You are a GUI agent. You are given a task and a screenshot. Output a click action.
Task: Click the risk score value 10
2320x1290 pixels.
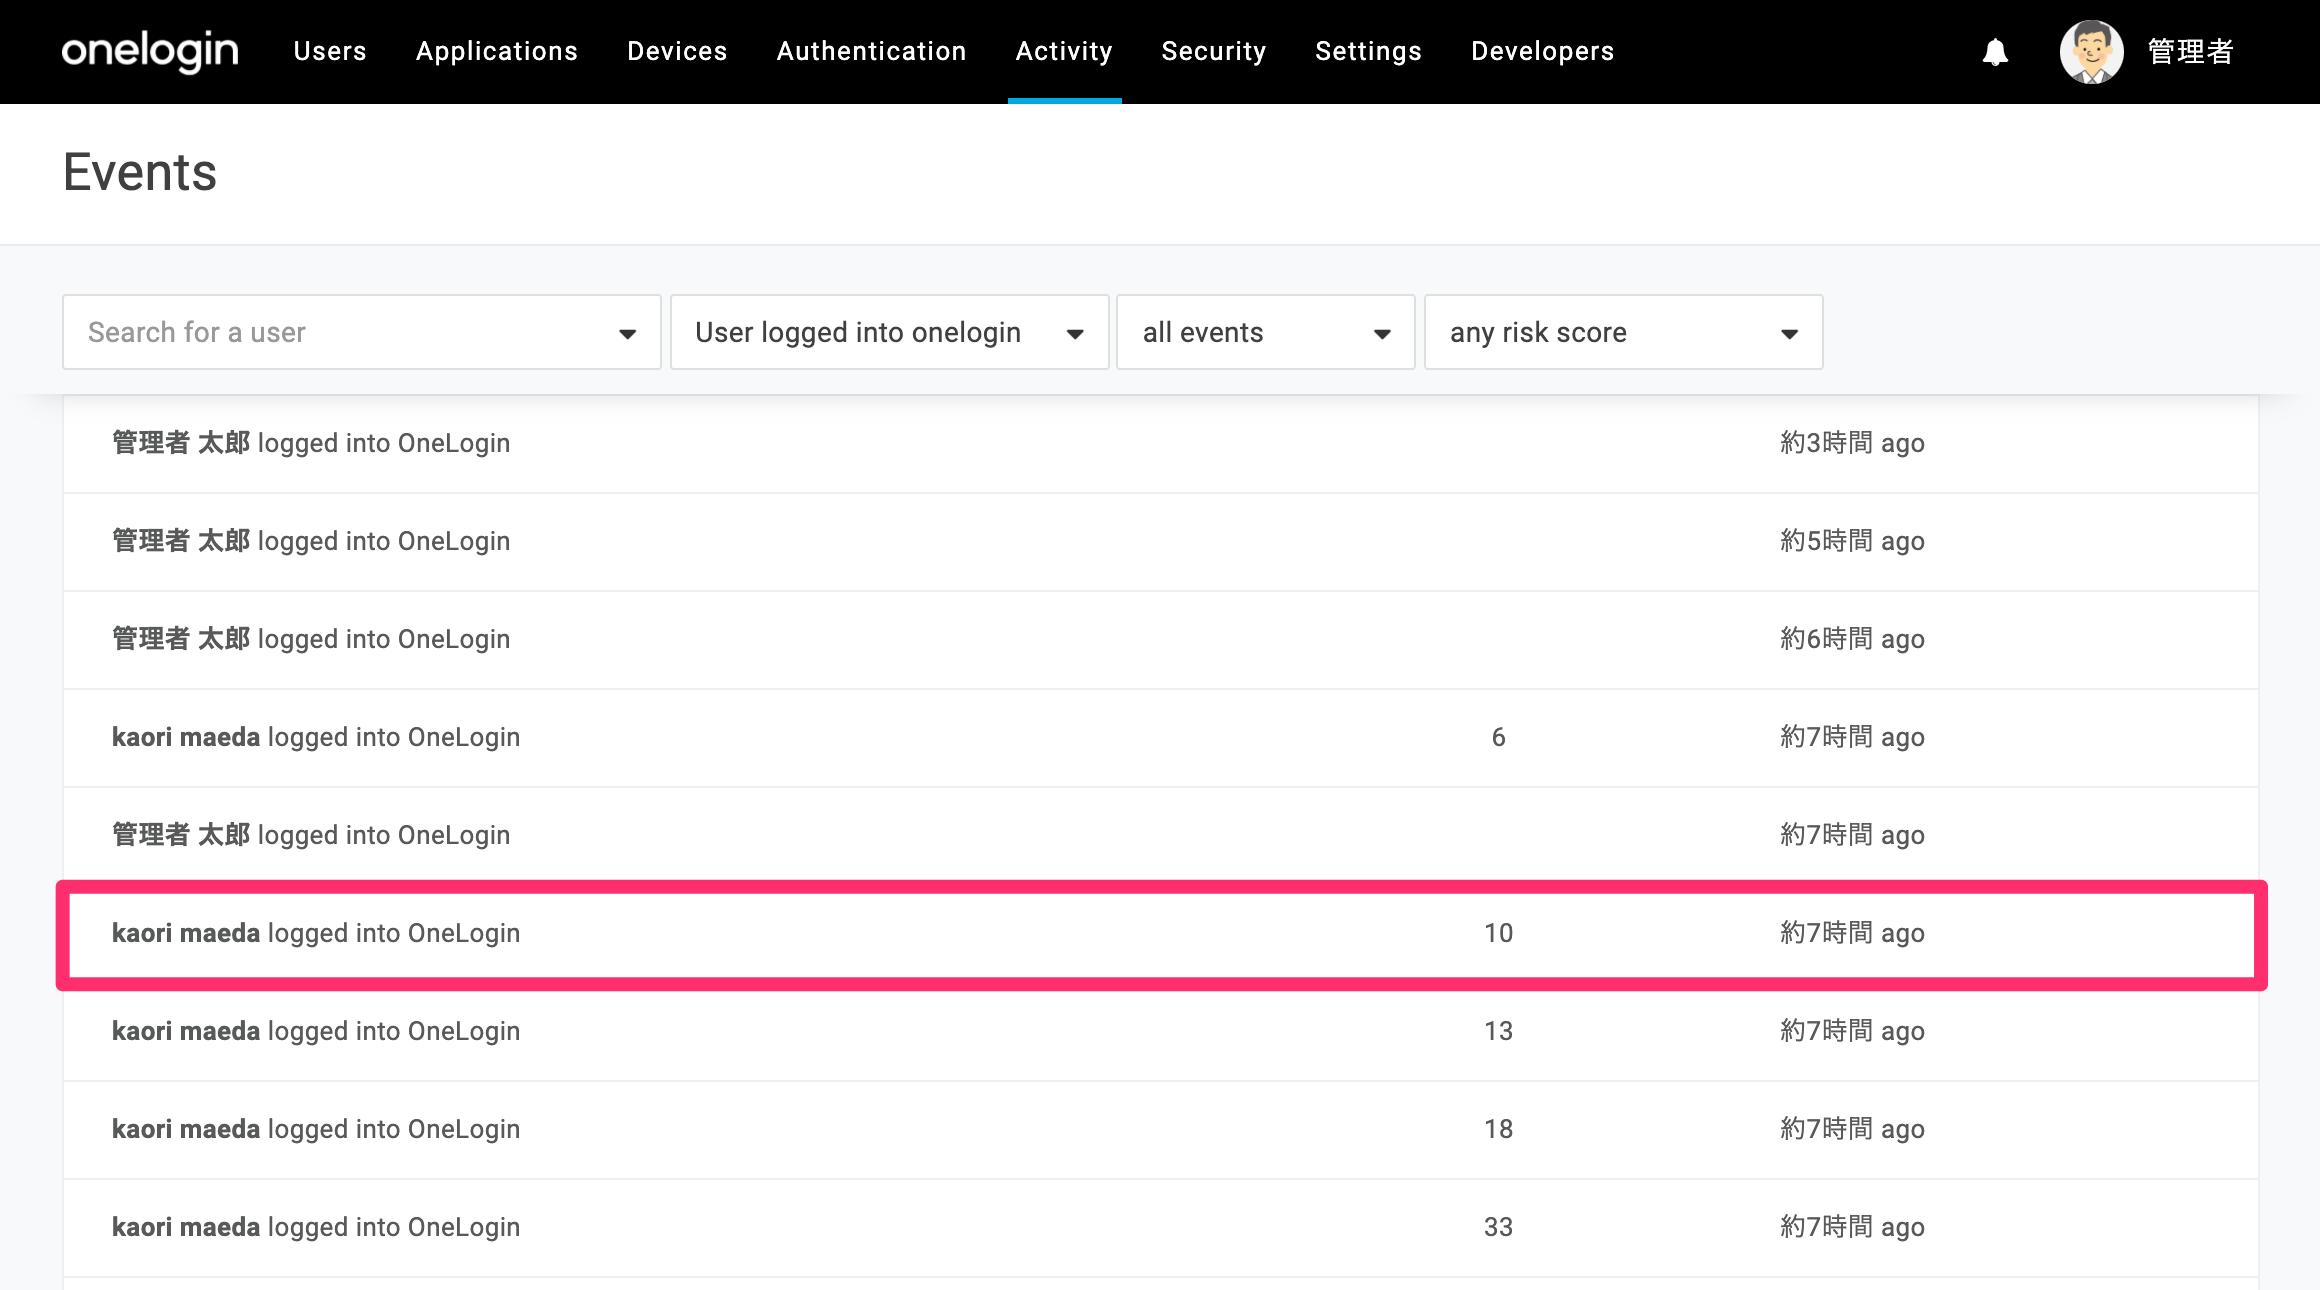click(1498, 933)
